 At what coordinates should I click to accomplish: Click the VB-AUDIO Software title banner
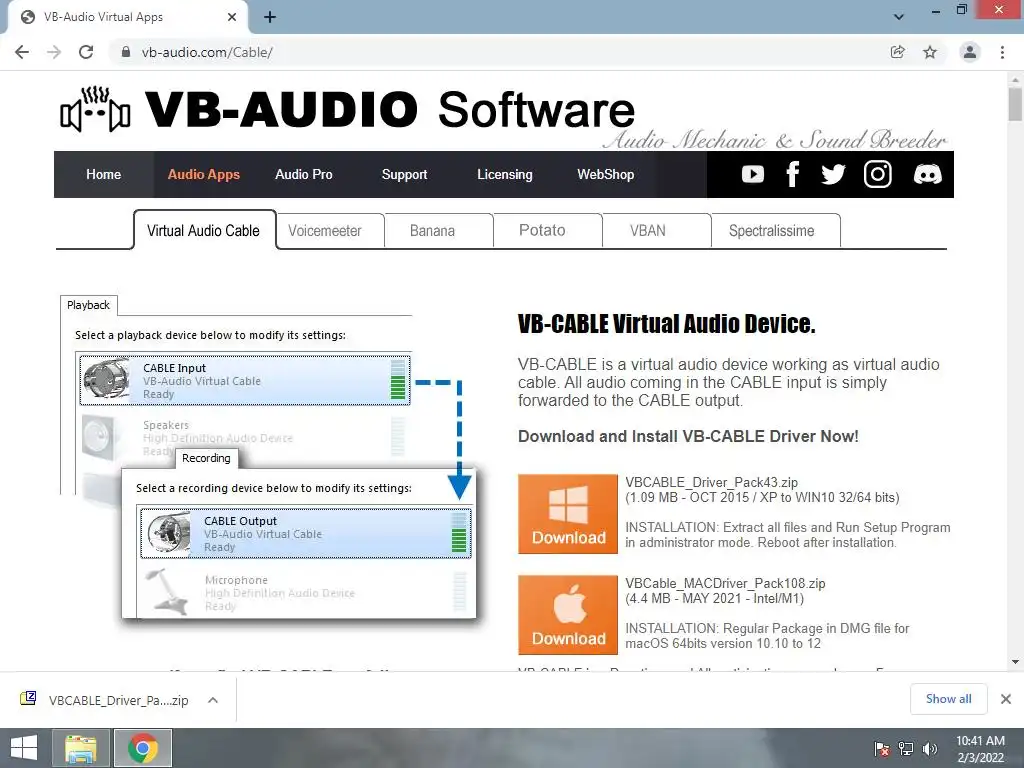390,109
